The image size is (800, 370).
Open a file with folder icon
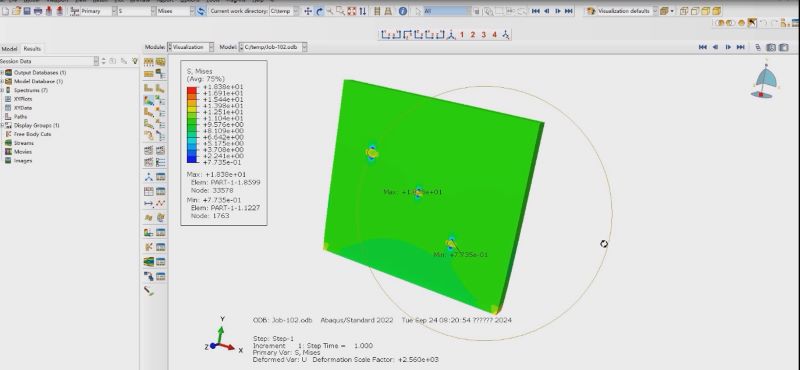click(x=16, y=11)
